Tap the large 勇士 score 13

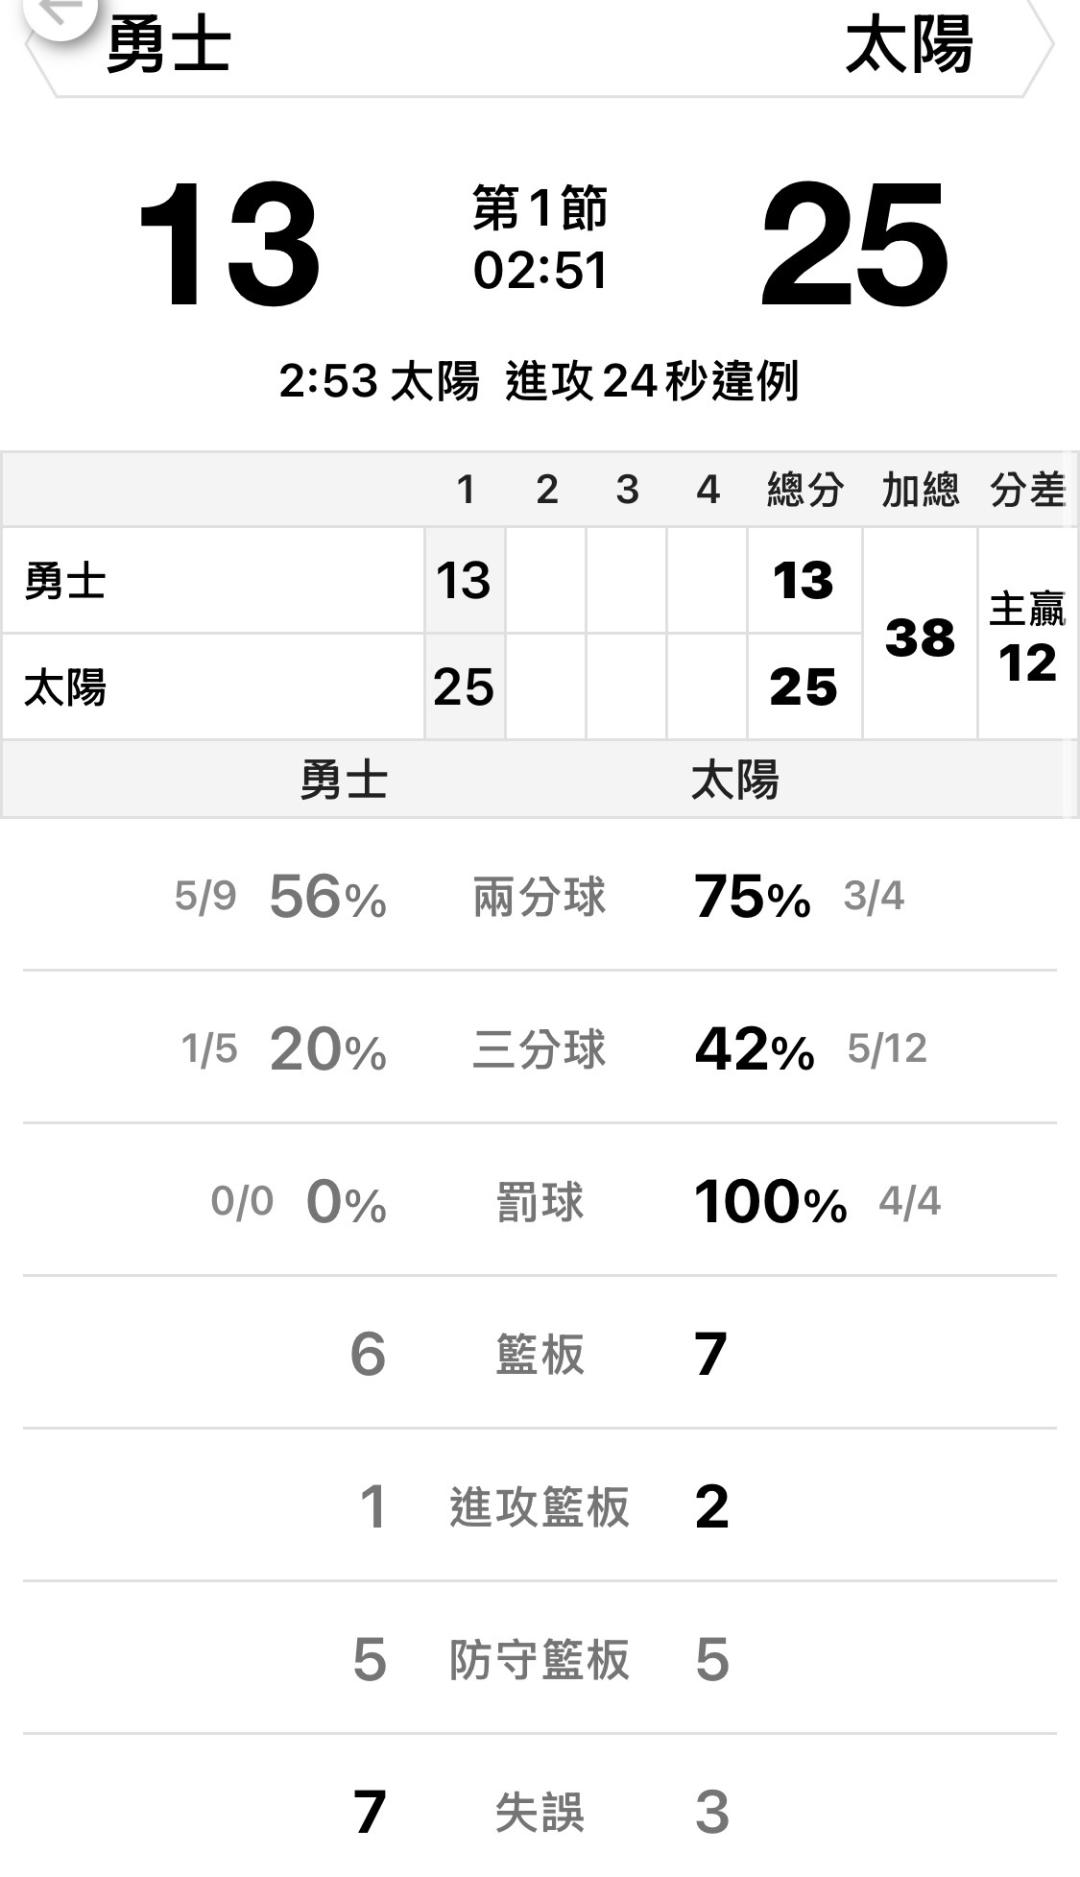tap(229, 245)
